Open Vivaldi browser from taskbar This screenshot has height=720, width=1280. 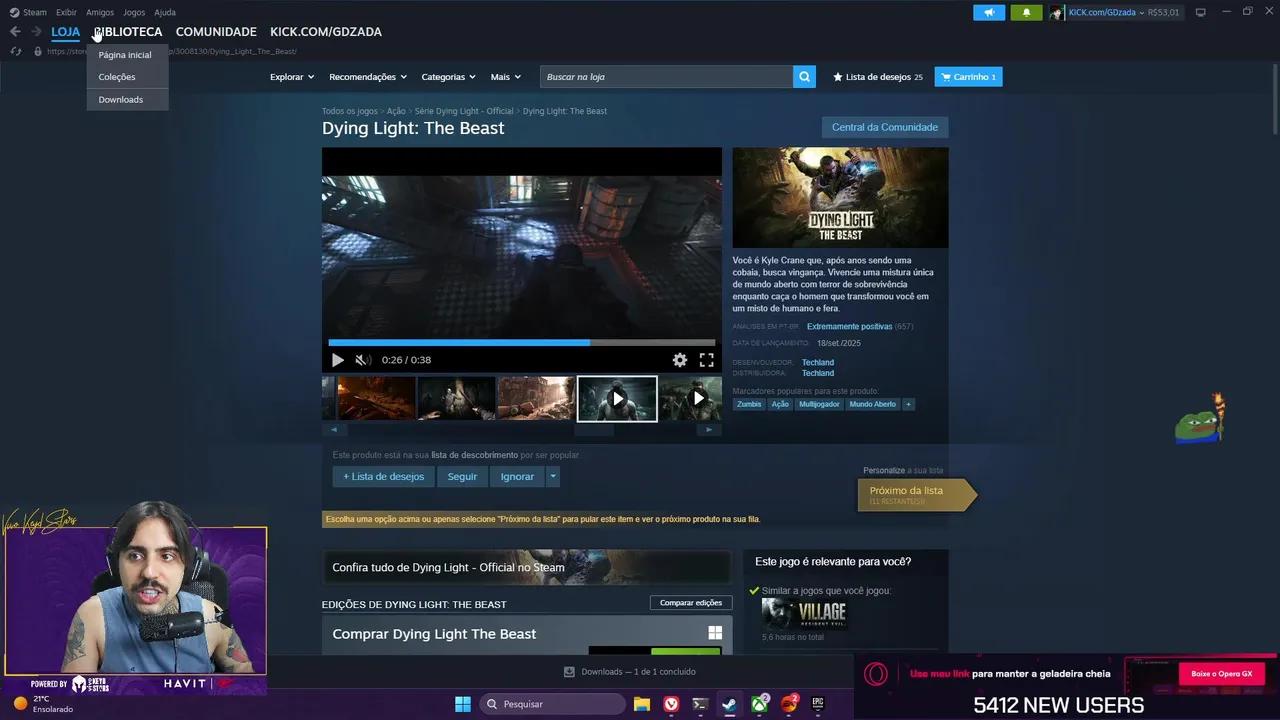(x=671, y=704)
